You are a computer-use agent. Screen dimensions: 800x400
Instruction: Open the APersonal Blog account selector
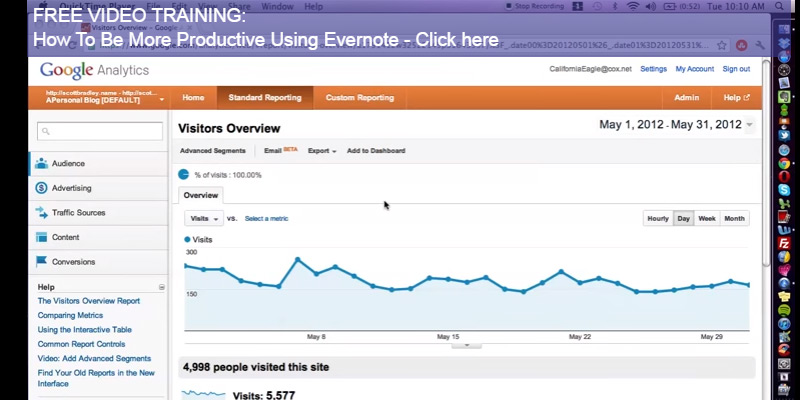coord(105,97)
